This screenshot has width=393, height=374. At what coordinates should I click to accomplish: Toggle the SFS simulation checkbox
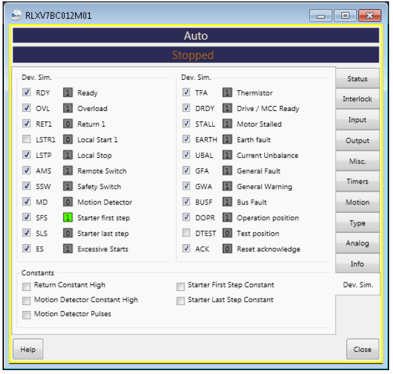click(x=27, y=217)
